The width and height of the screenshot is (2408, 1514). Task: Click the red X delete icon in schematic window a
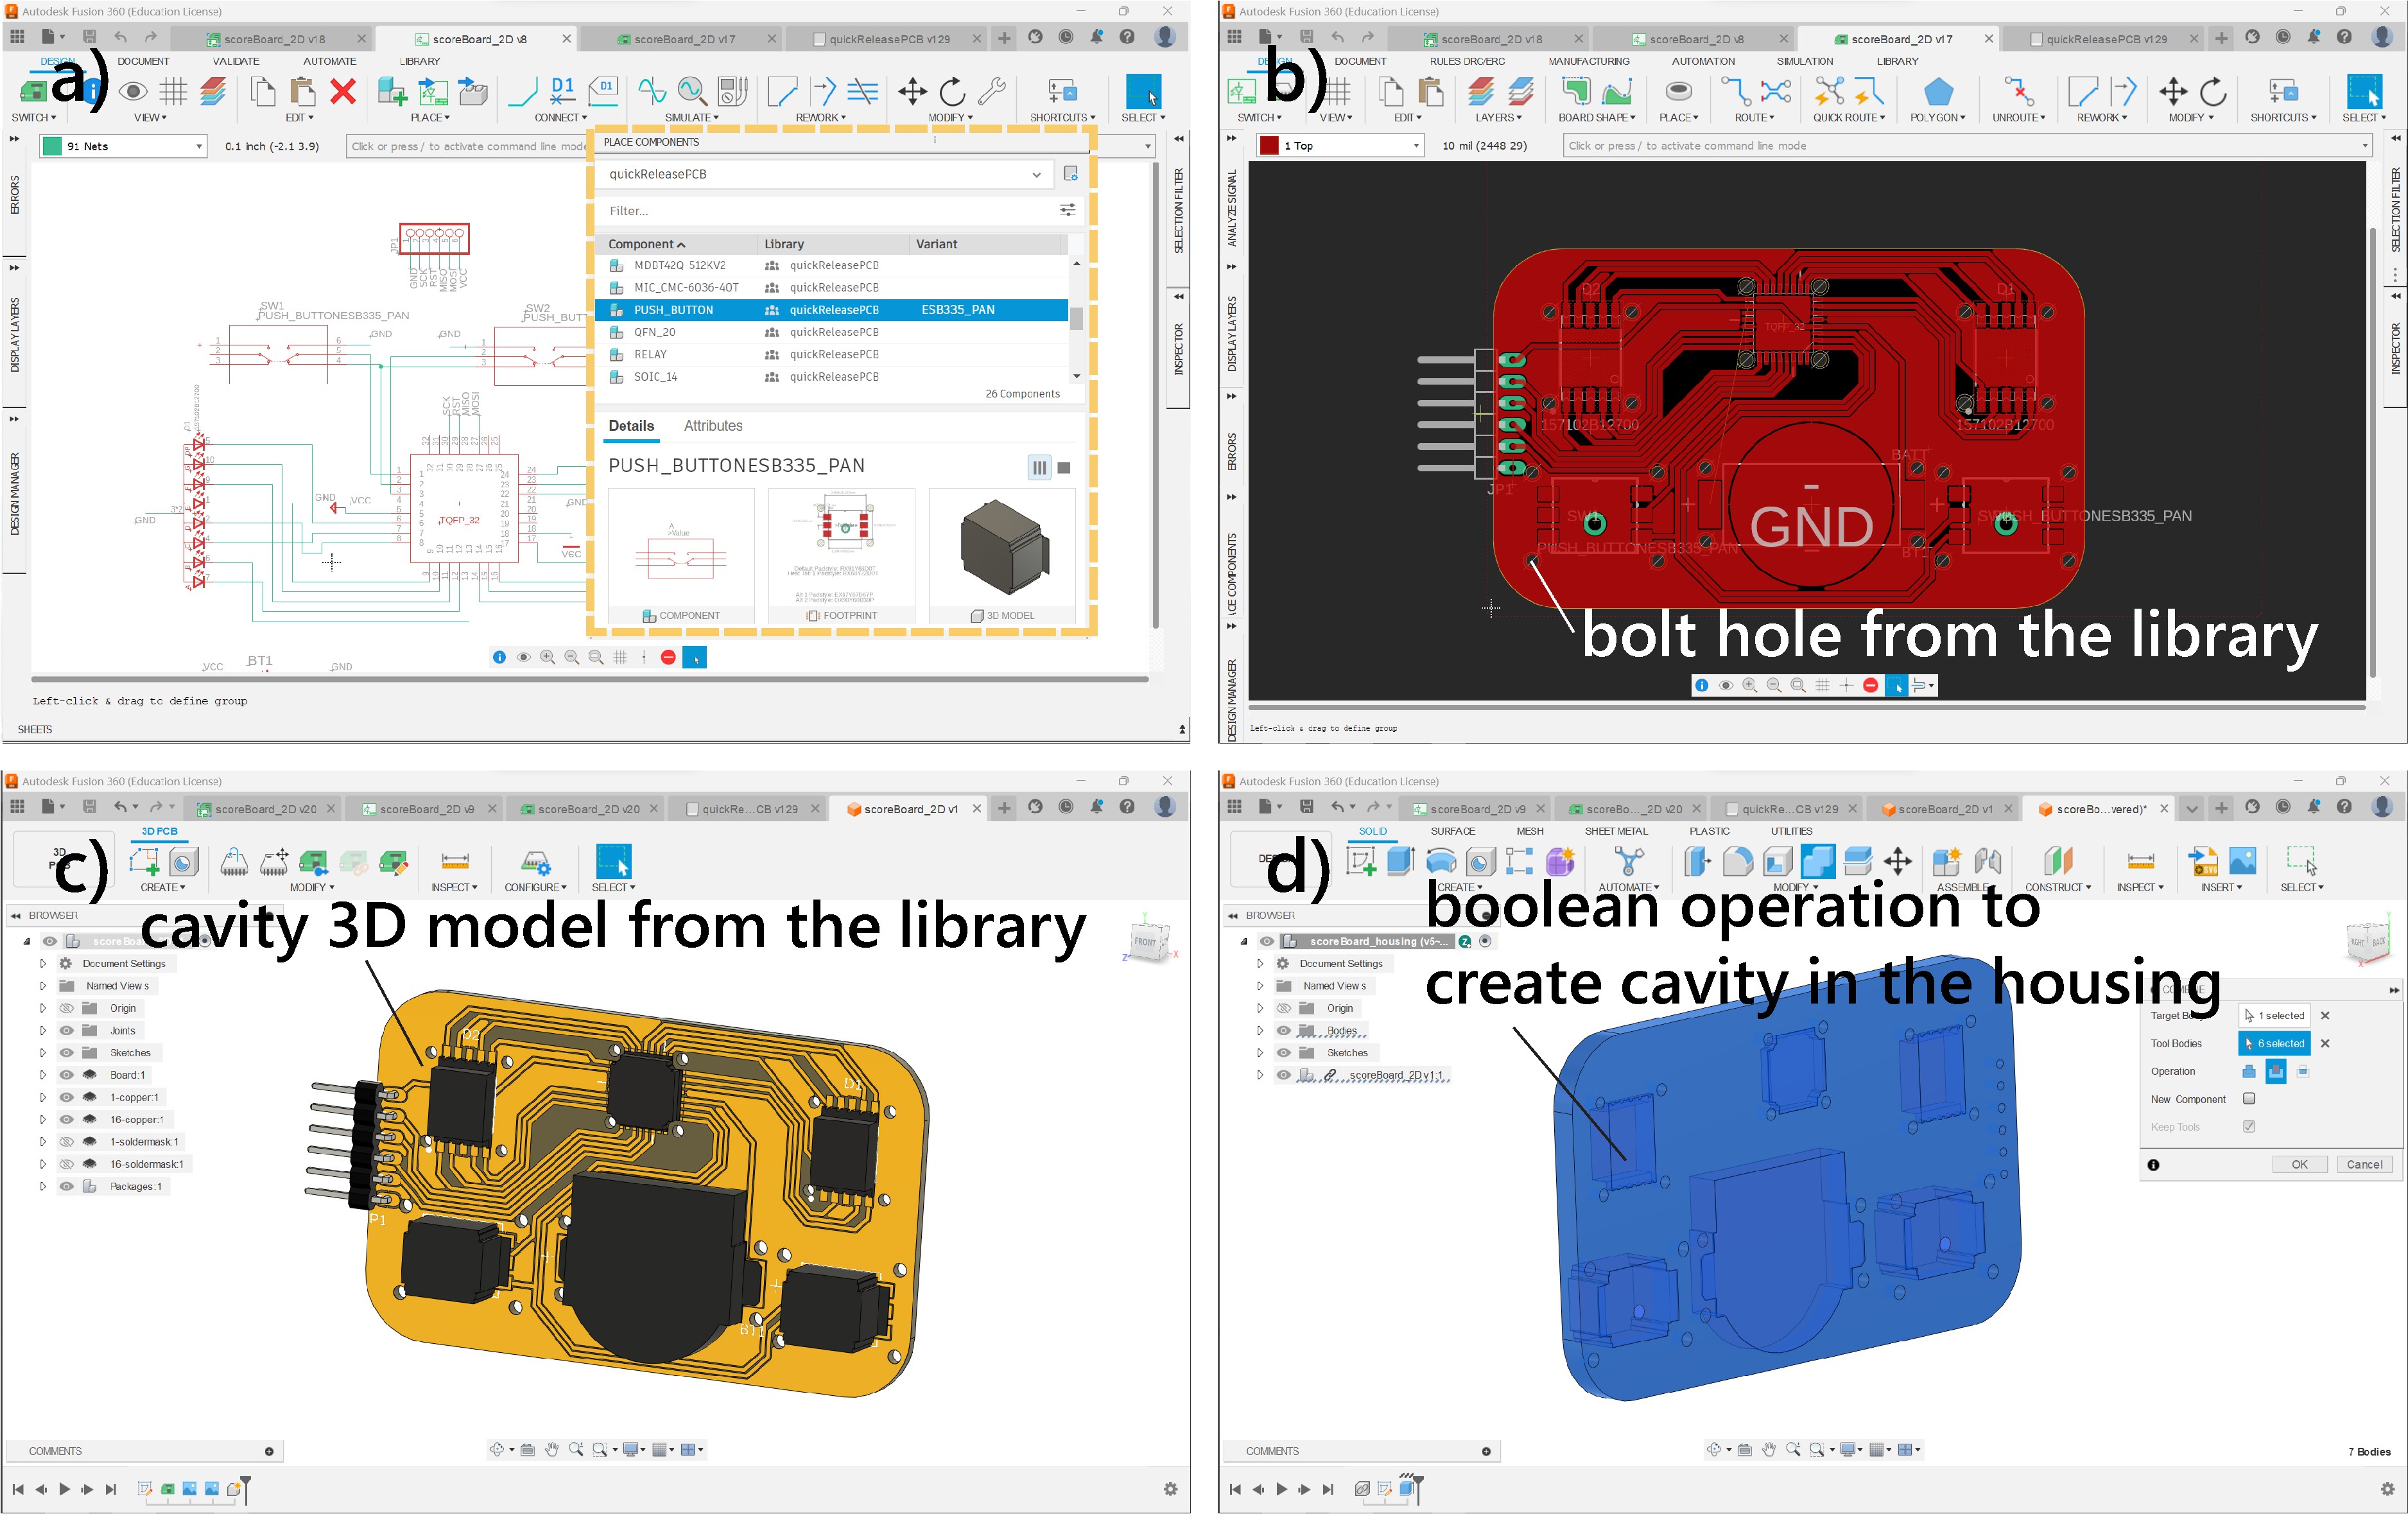click(343, 92)
